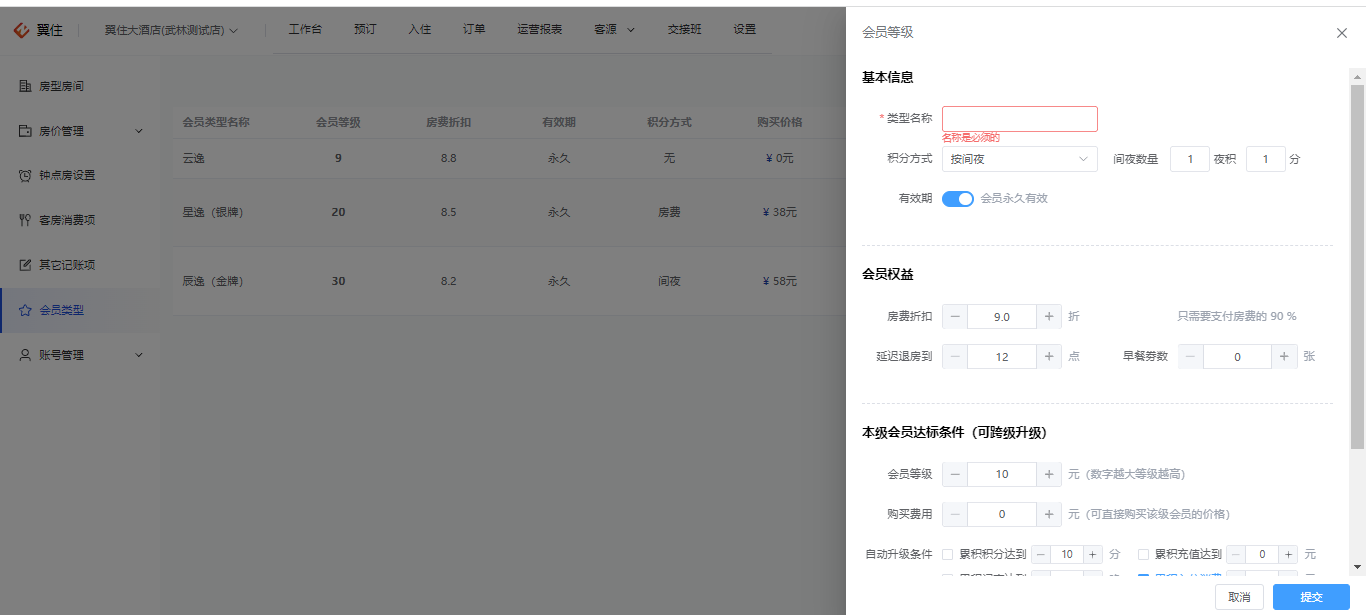Click the 夜积 points input field

pos(1266,159)
